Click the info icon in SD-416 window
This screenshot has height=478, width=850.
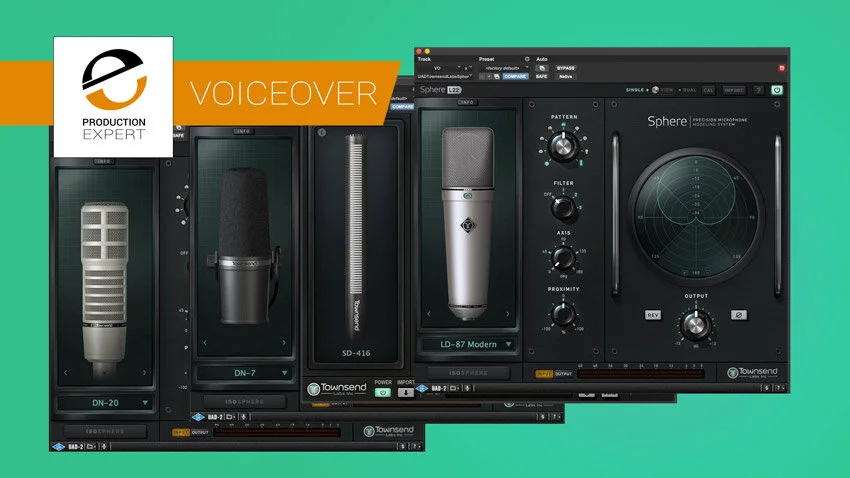[x=321, y=132]
